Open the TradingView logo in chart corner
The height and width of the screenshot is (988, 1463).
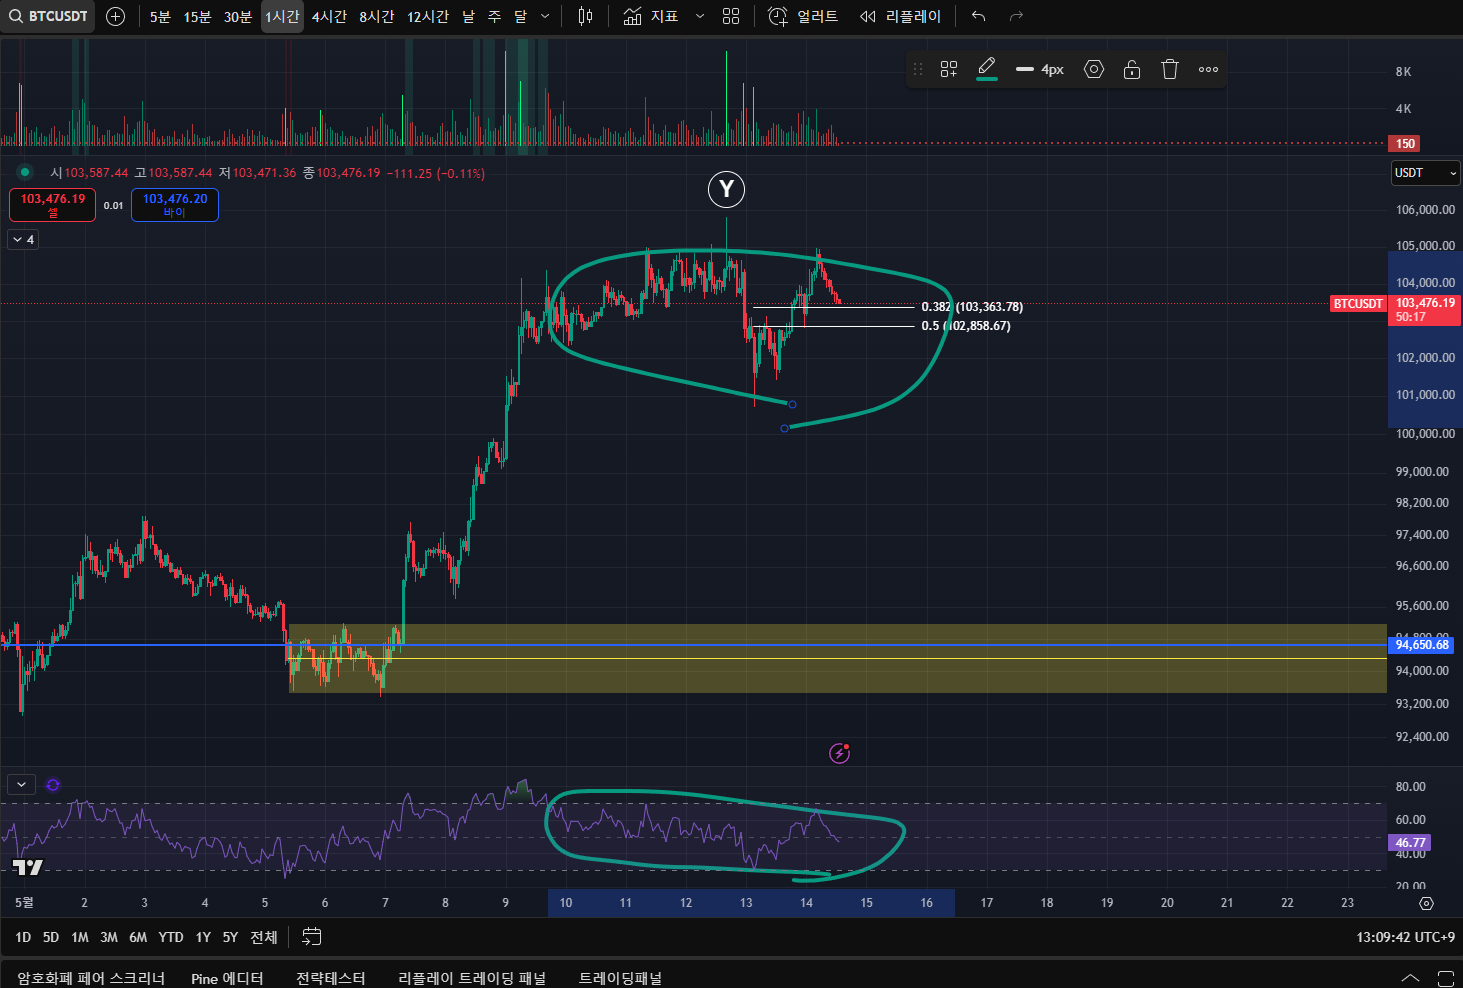pyautogui.click(x=28, y=867)
